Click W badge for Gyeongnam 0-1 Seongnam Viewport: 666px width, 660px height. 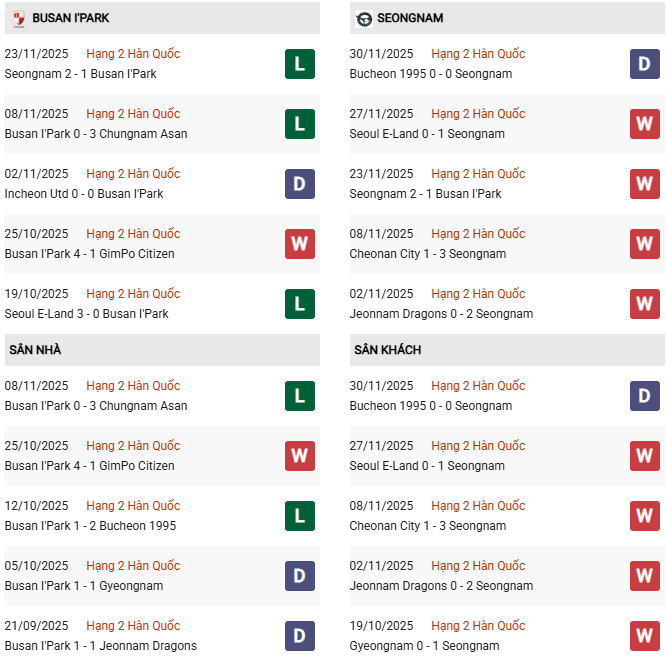(x=644, y=636)
